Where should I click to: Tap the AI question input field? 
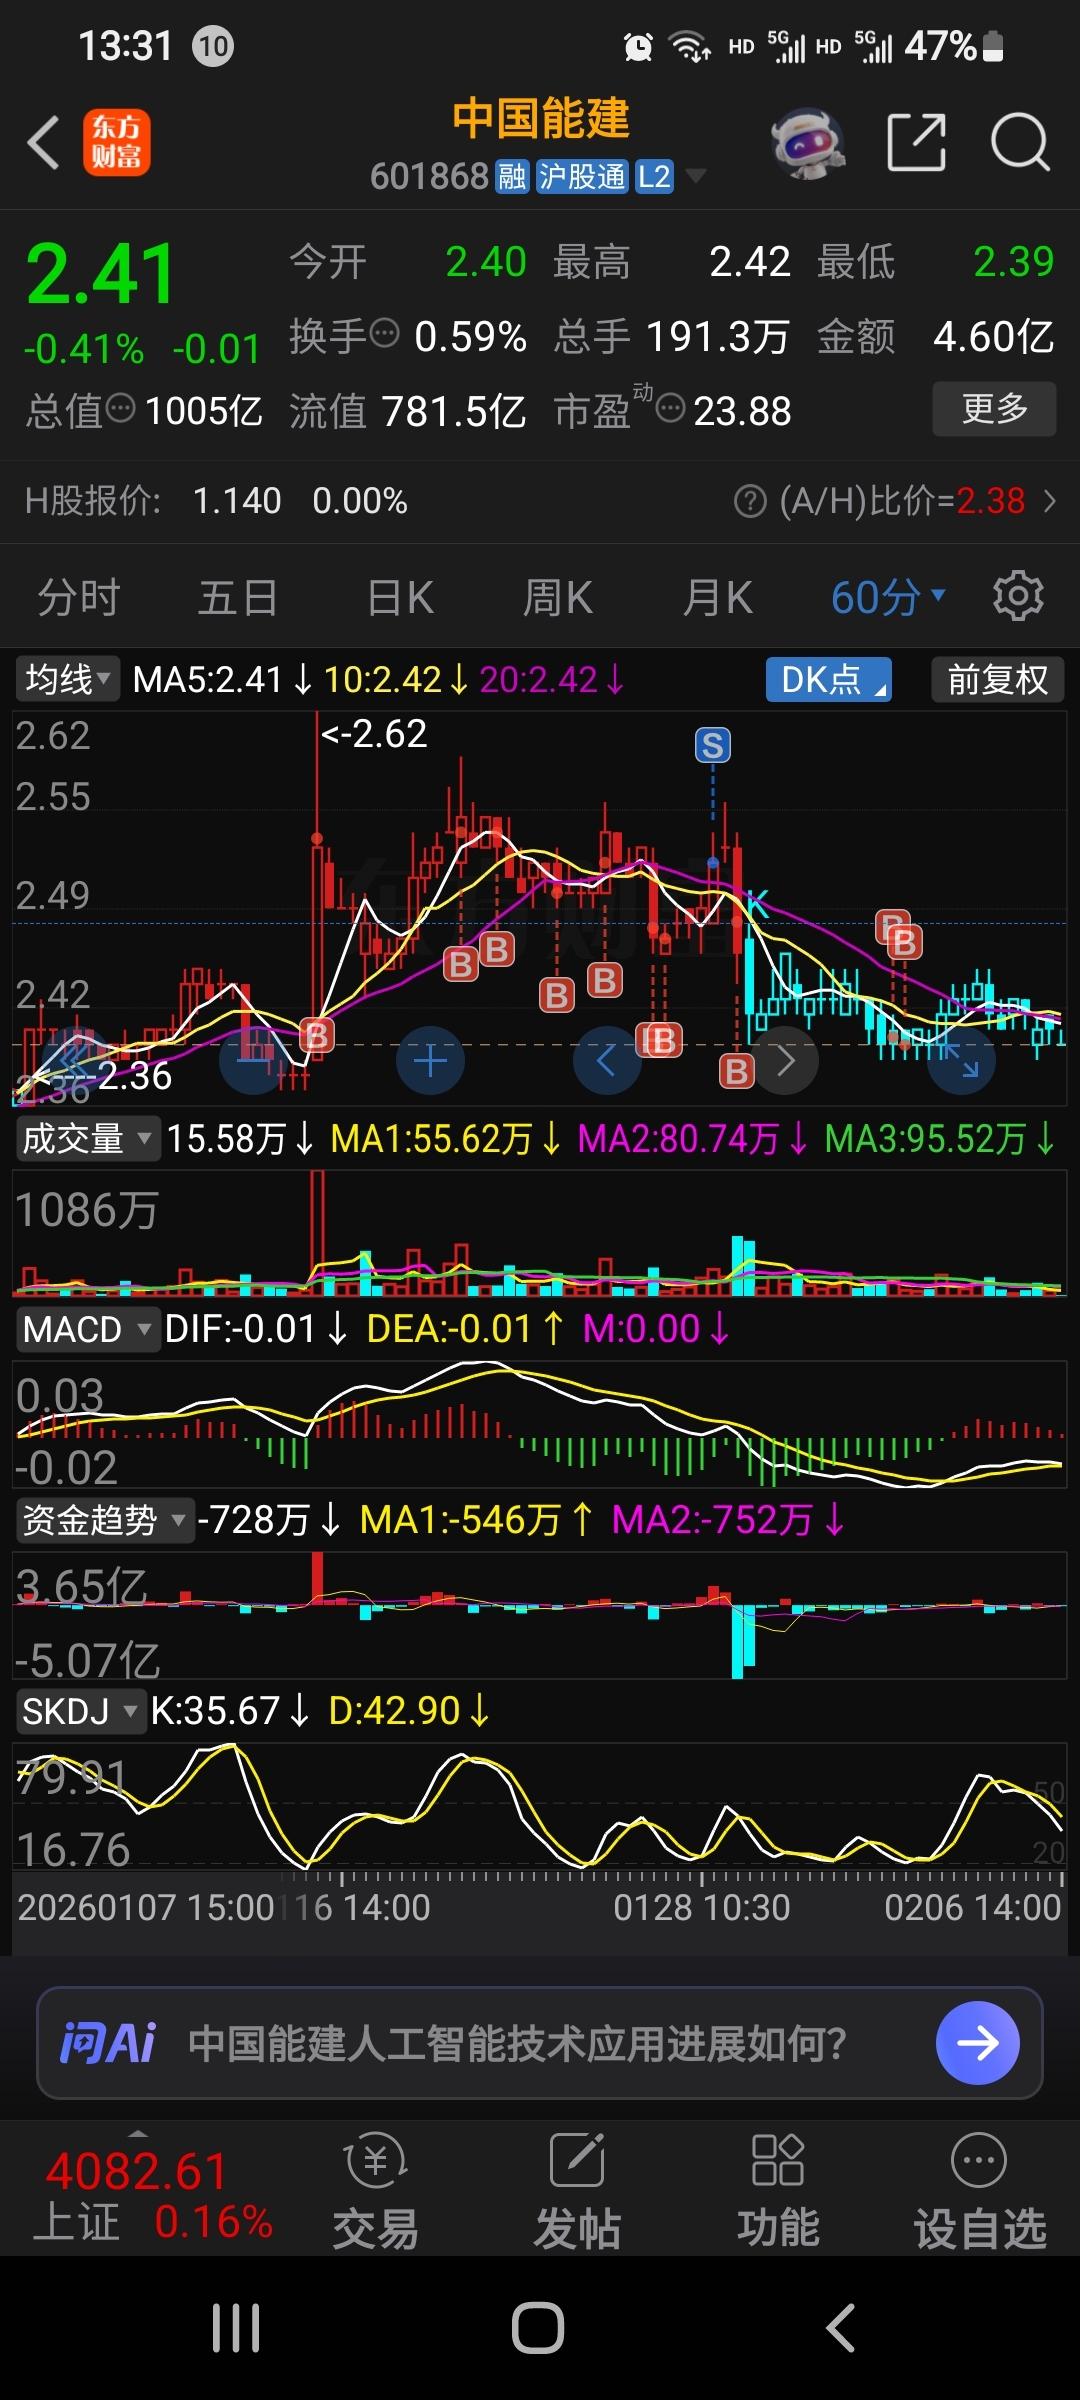click(540, 2043)
